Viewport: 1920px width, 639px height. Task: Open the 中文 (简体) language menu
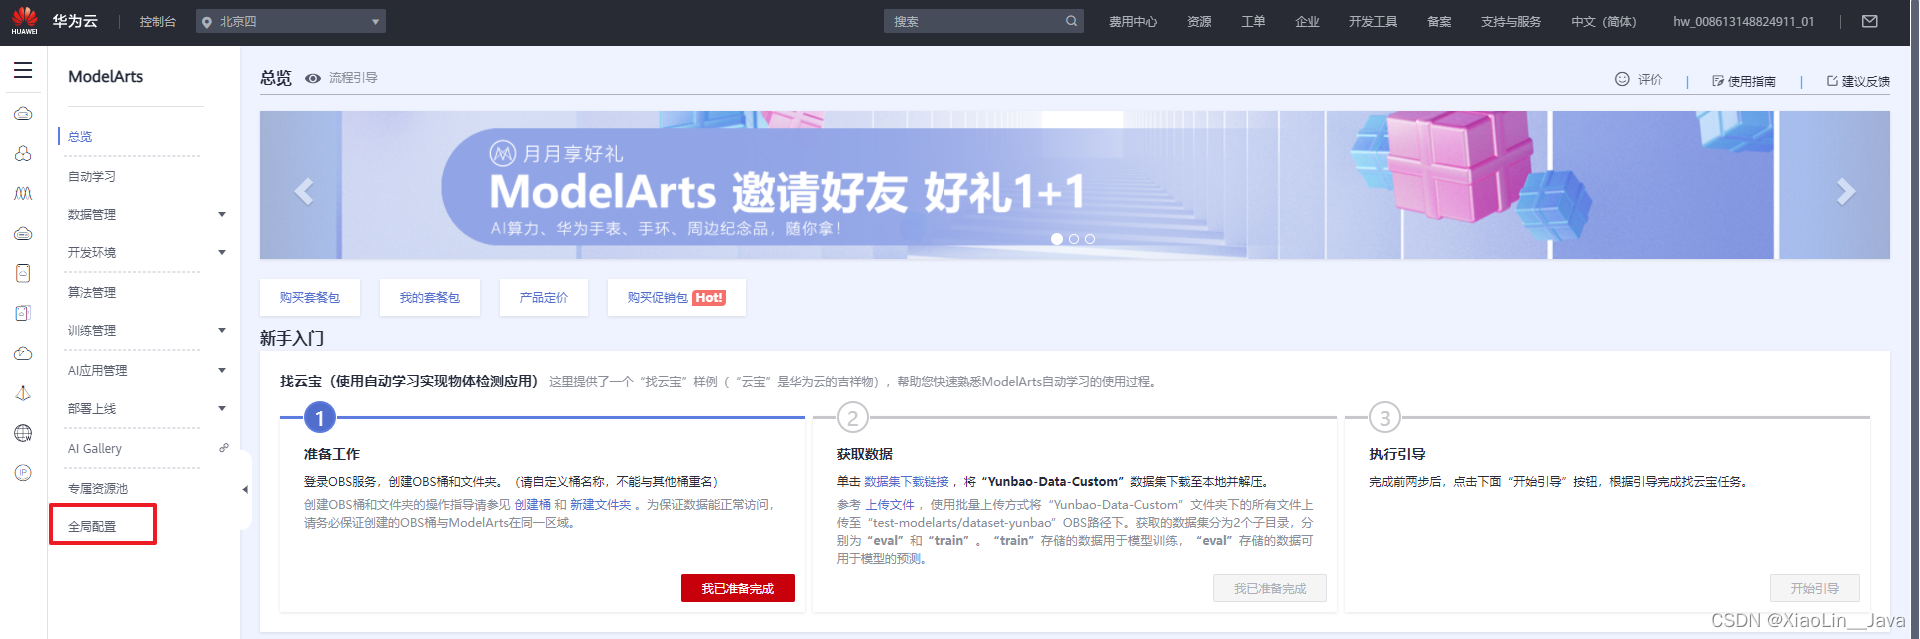pyautogui.click(x=1603, y=21)
